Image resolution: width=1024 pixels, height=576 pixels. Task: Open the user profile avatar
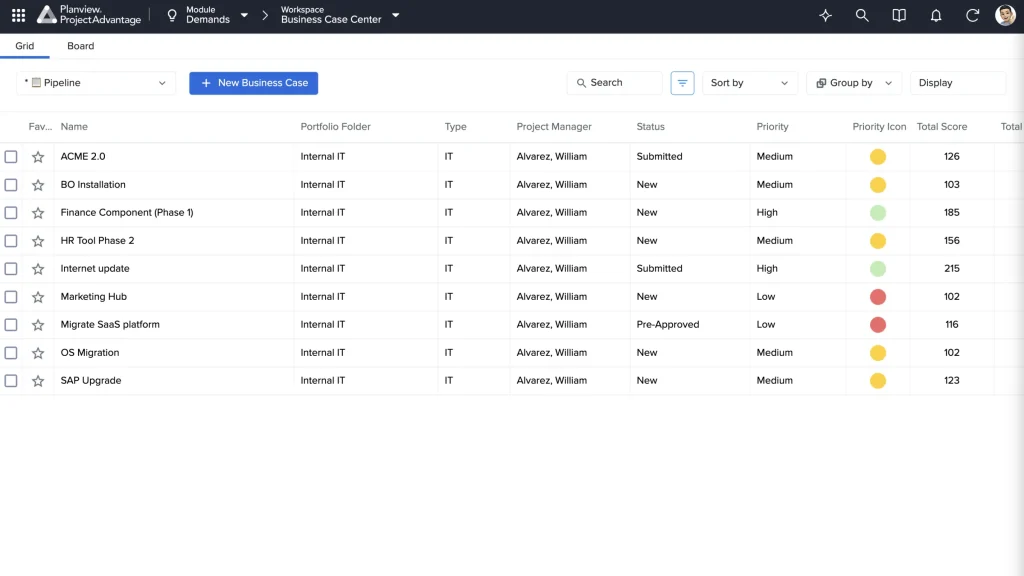(1006, 15)
